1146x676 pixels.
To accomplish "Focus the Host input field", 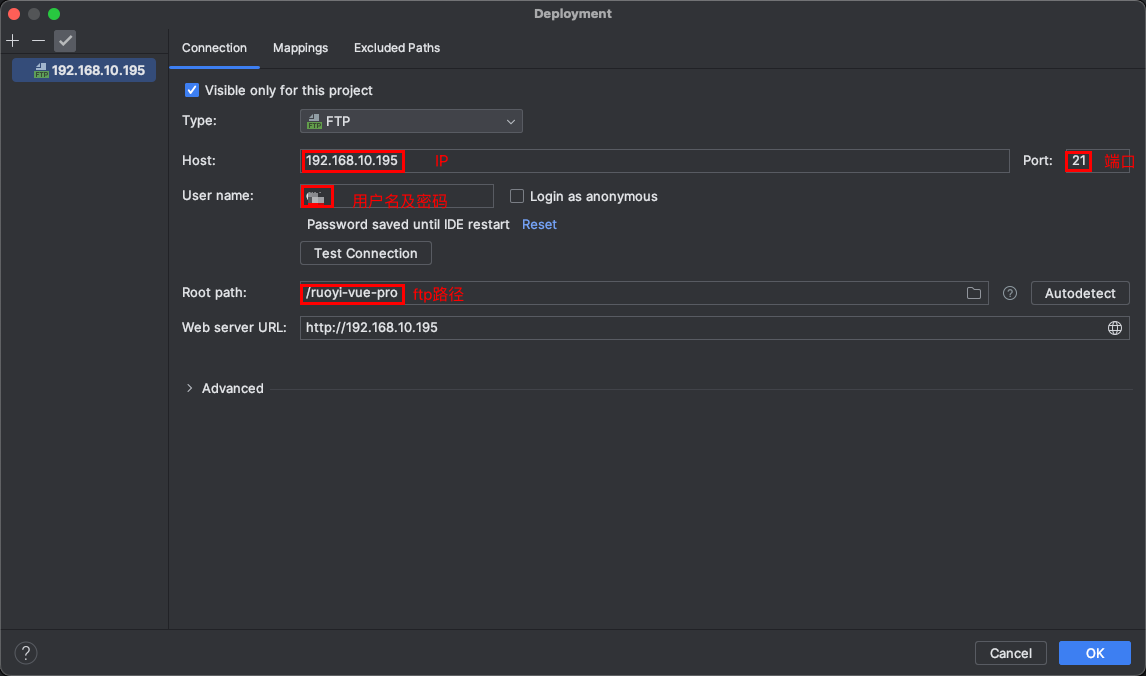I will tap(654, 161).
